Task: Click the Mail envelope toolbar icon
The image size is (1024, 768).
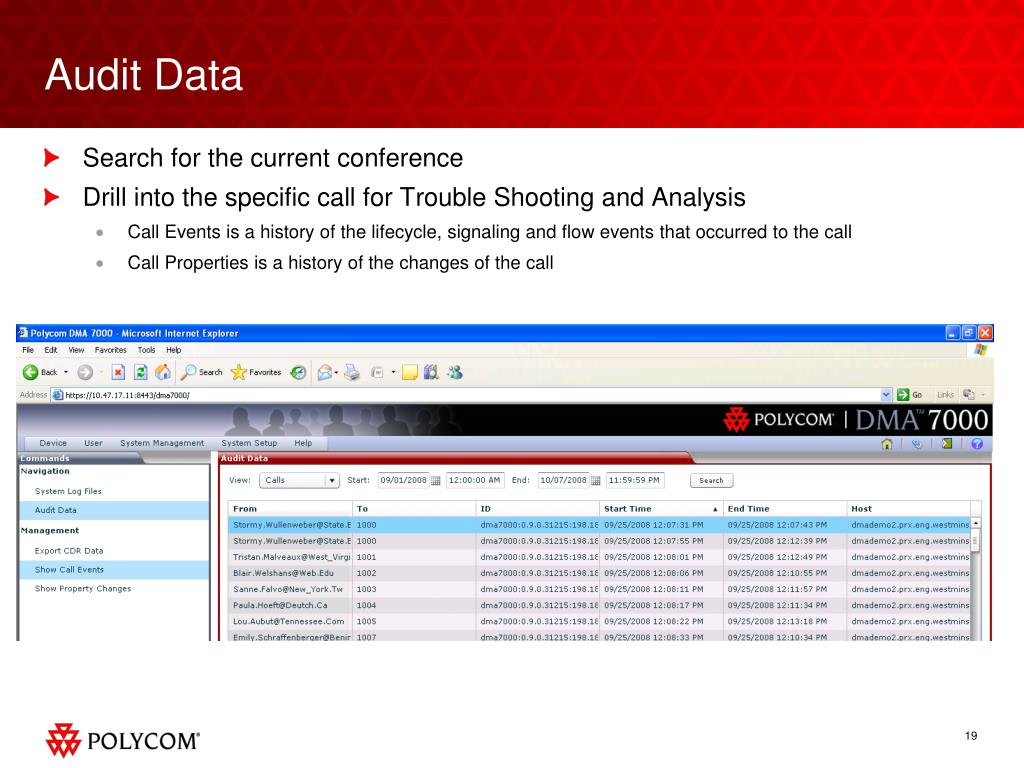Action: (x=324, y=372)
